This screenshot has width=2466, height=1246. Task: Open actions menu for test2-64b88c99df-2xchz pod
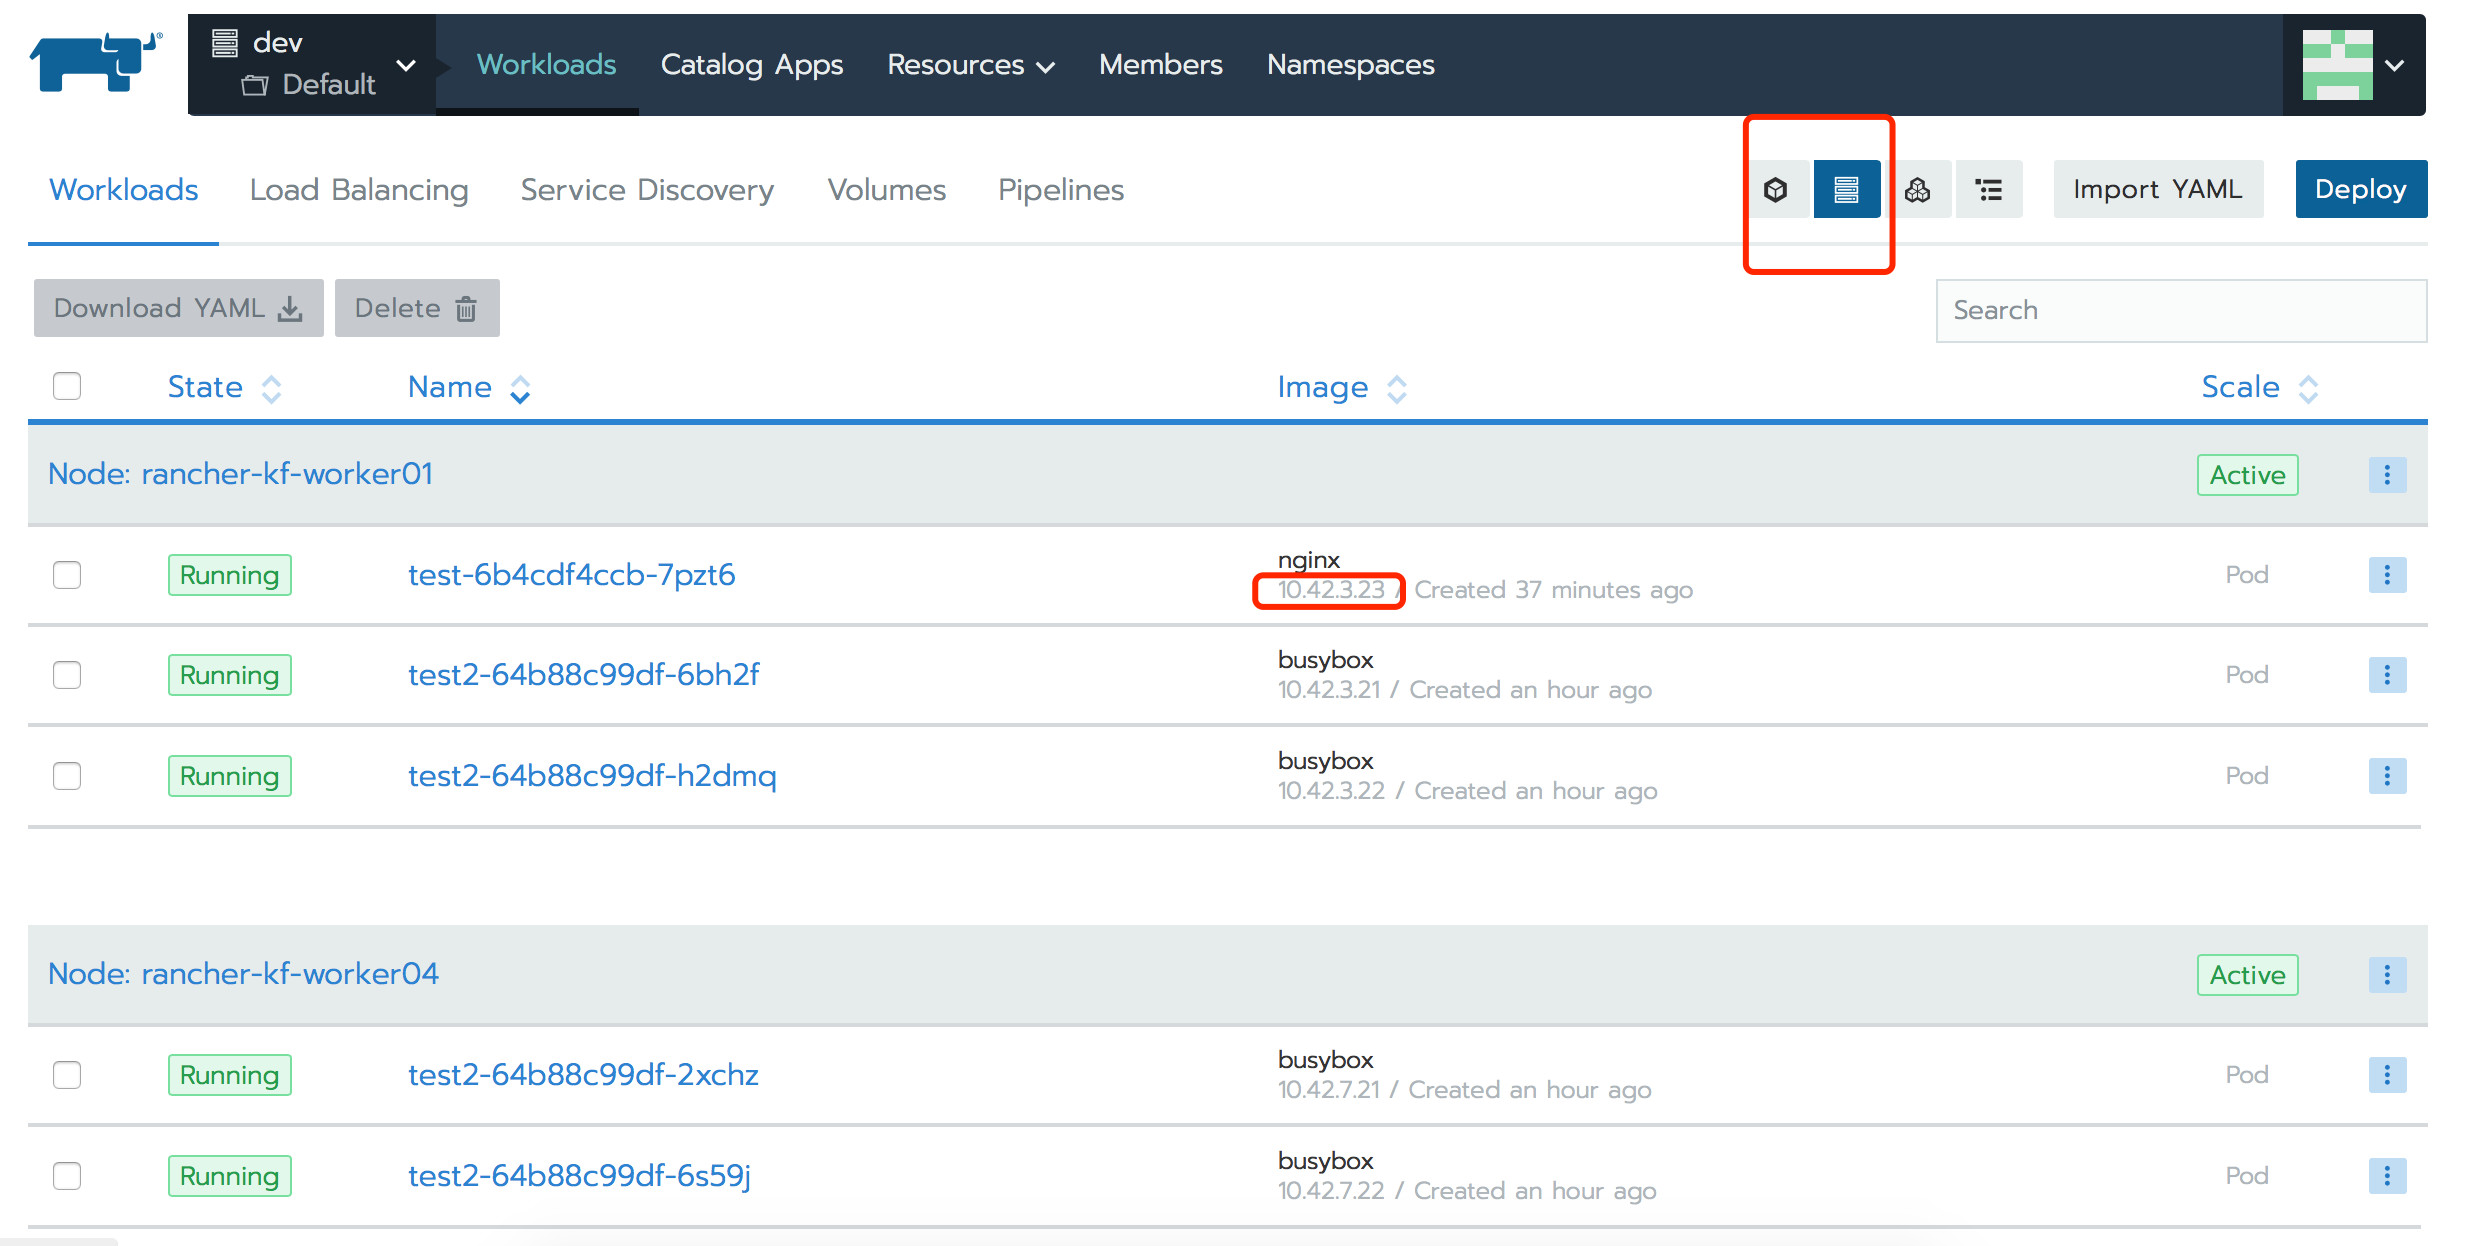point(2386,1075)
